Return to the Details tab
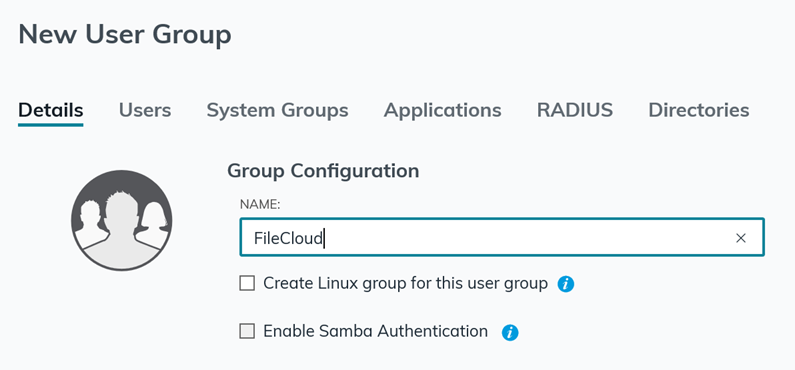The image size is (795, 370). tap(51, 110)
